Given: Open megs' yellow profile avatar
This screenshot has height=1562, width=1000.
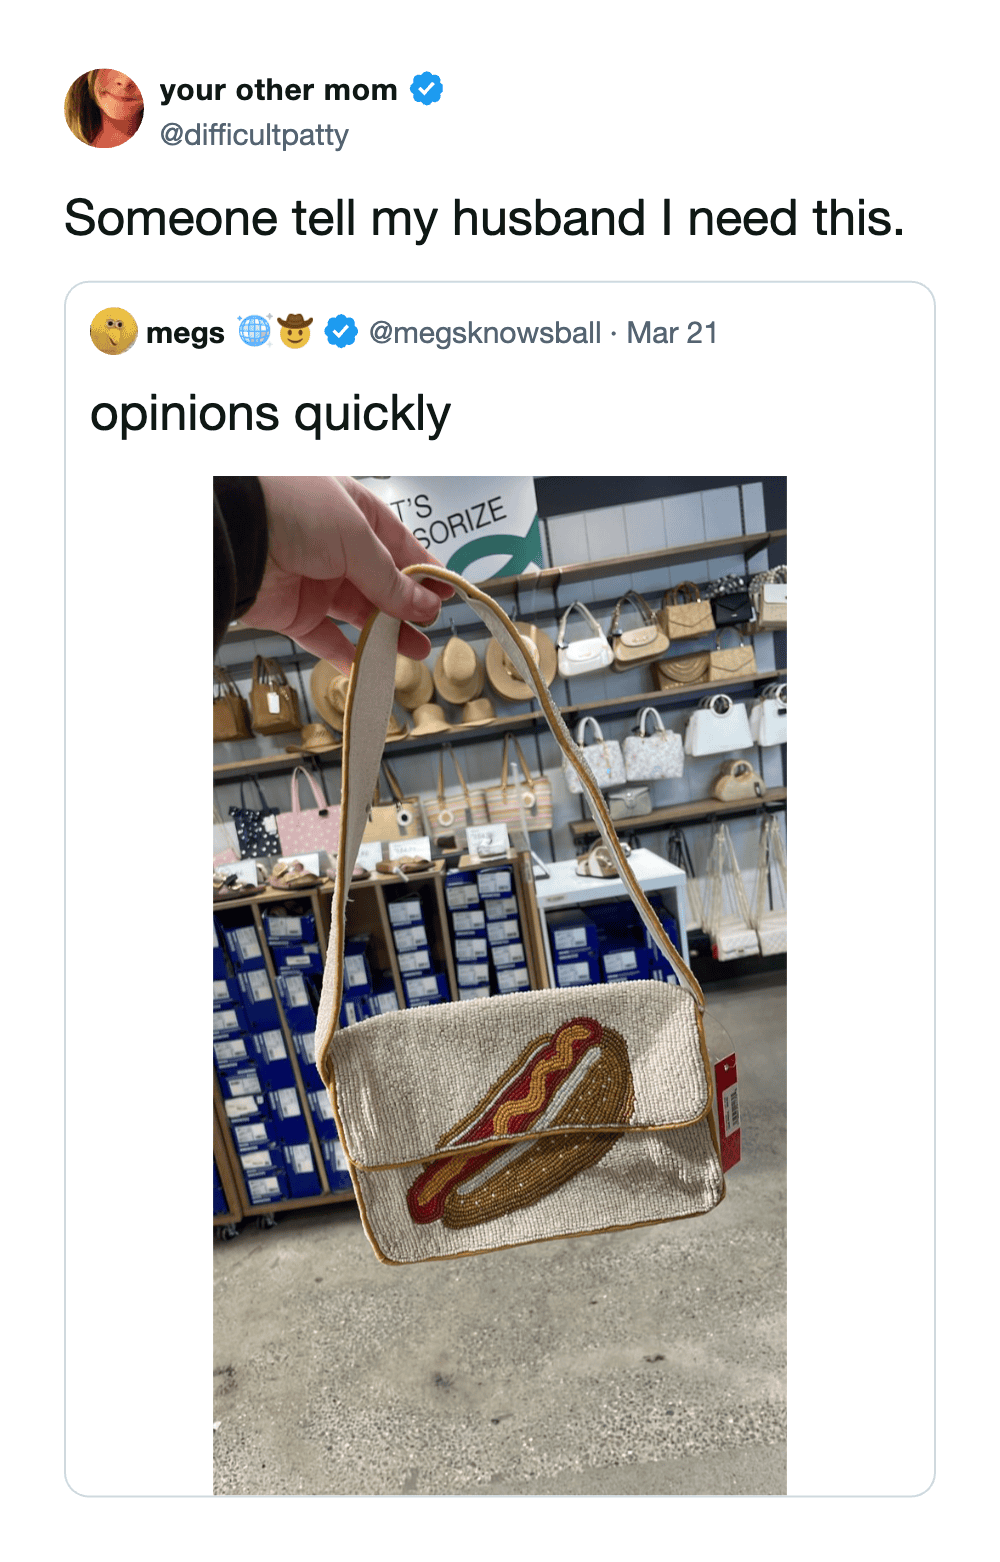Looking at the screenshot, I should [113, 331].
